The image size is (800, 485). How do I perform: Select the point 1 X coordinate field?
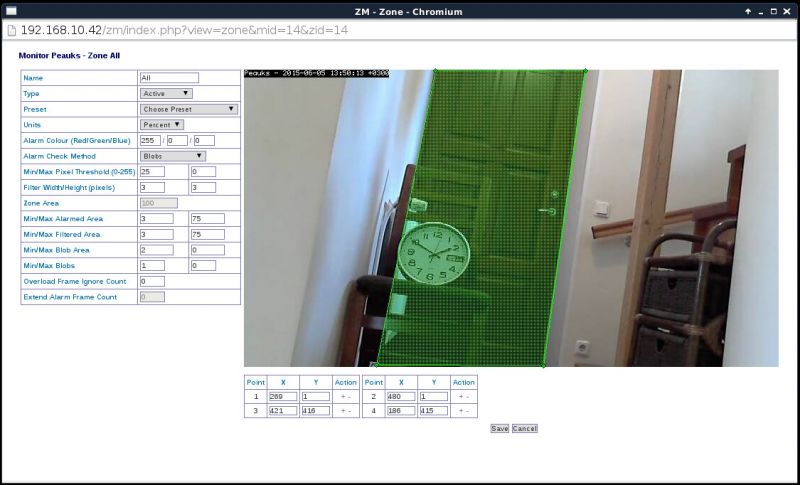(282, 397)
